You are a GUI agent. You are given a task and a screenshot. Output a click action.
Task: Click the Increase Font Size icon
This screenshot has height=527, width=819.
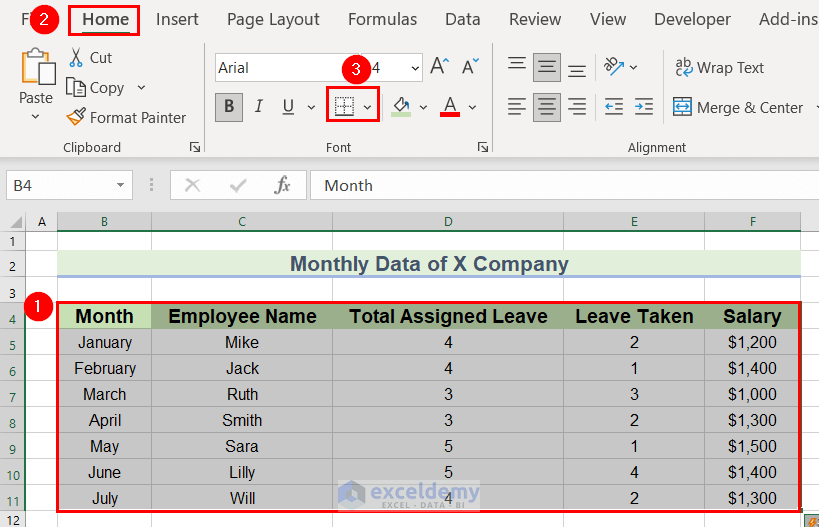439,67
